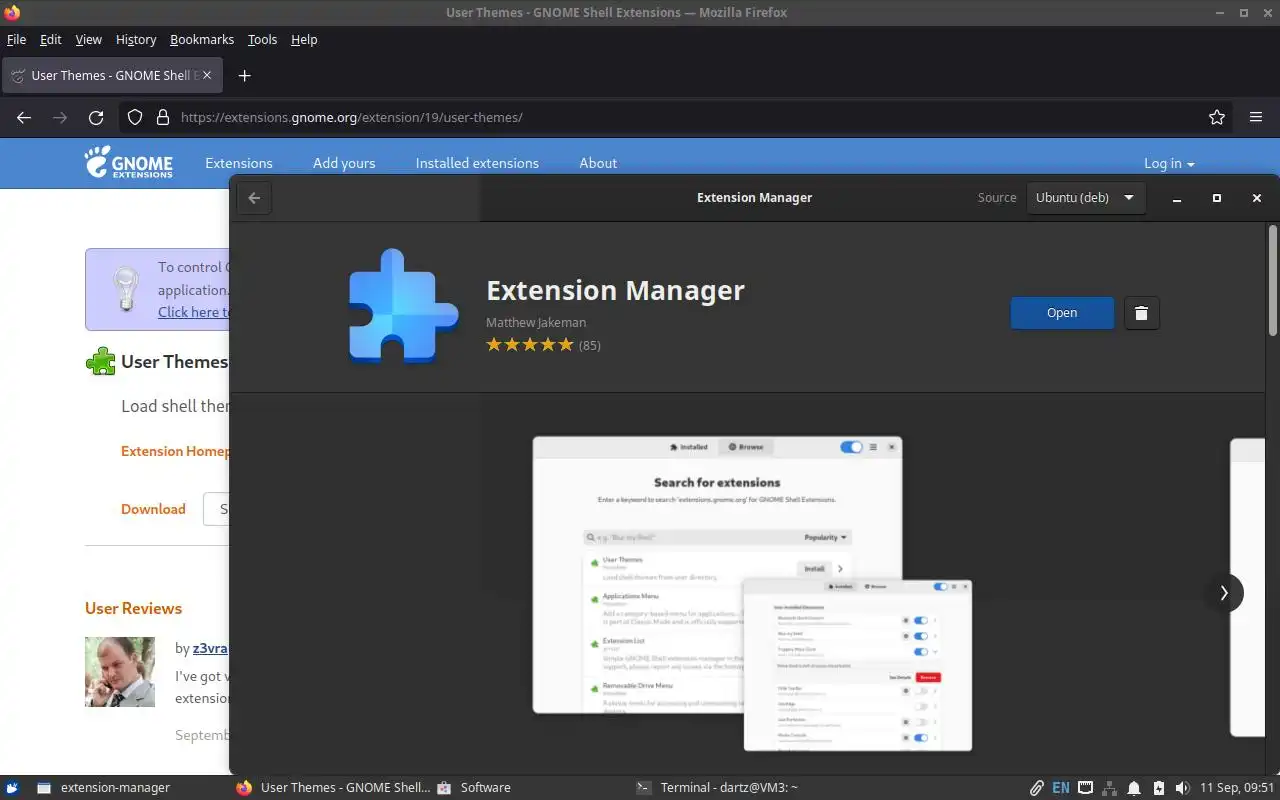
Task: Expand Log in dropdown on GNOME site
Action: [x=1169, y=163]
